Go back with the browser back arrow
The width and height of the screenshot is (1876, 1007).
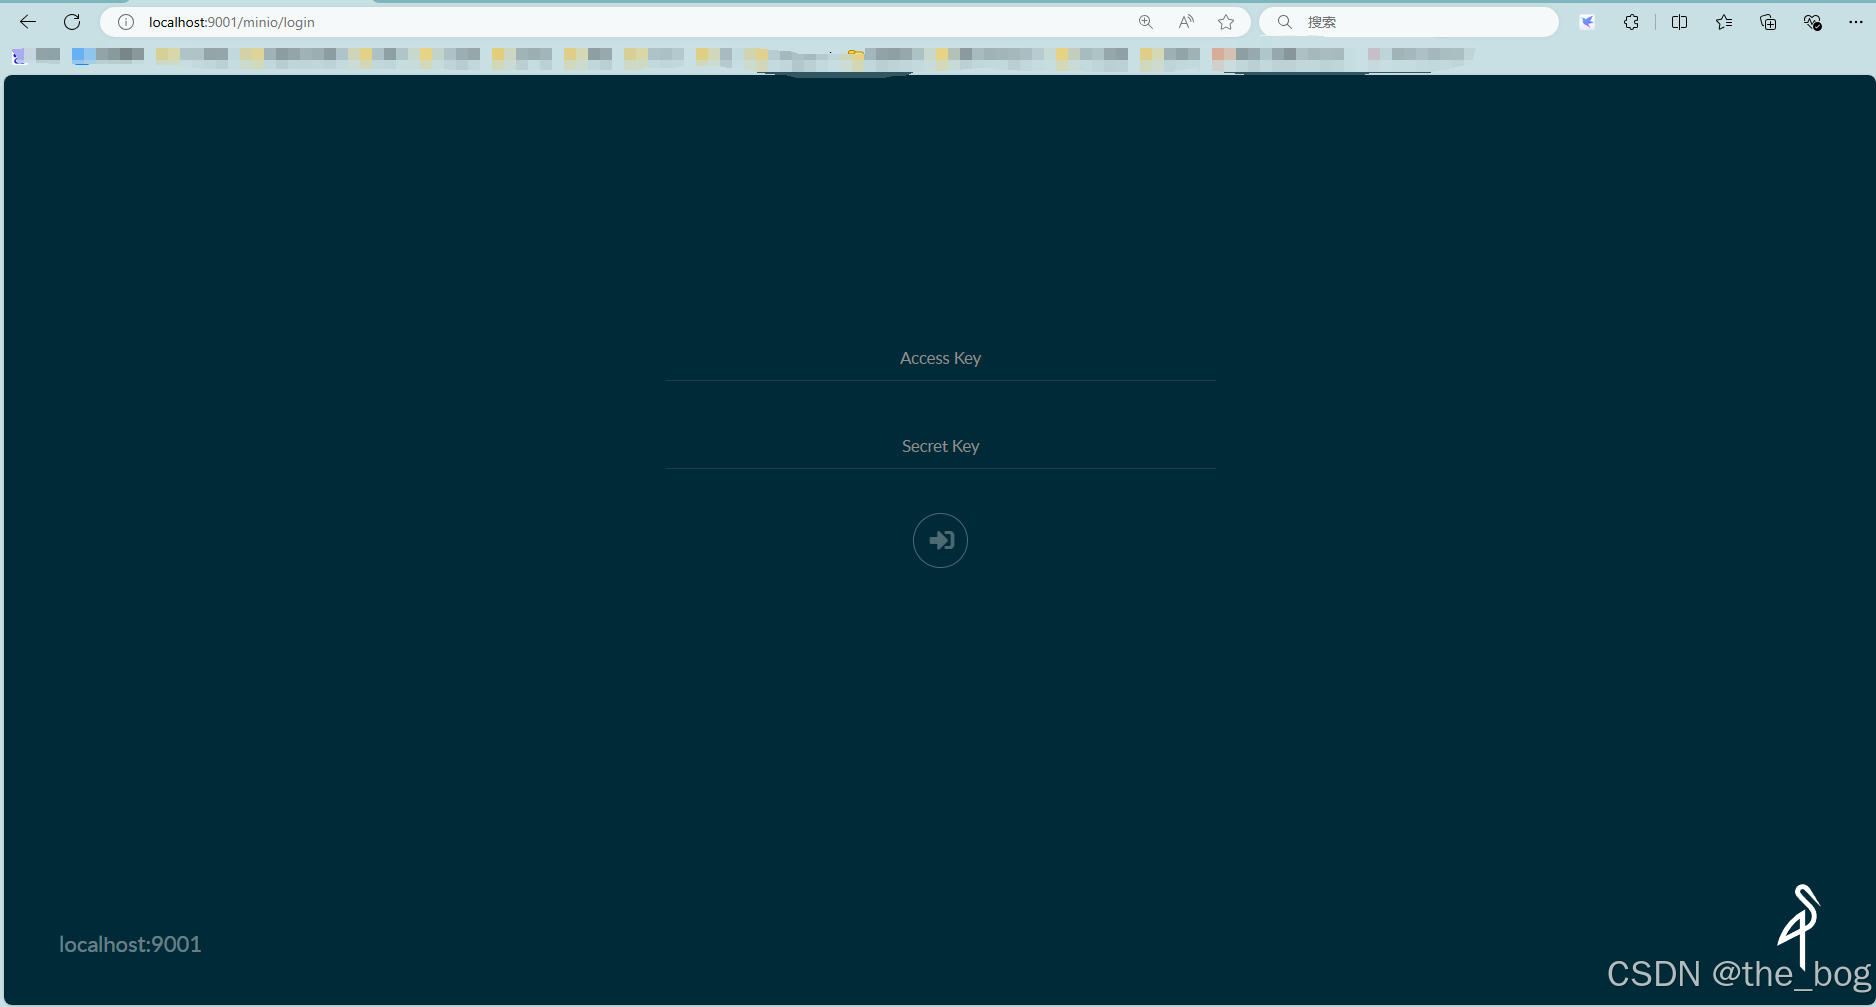pyautogui.click(x=28, y=22)
